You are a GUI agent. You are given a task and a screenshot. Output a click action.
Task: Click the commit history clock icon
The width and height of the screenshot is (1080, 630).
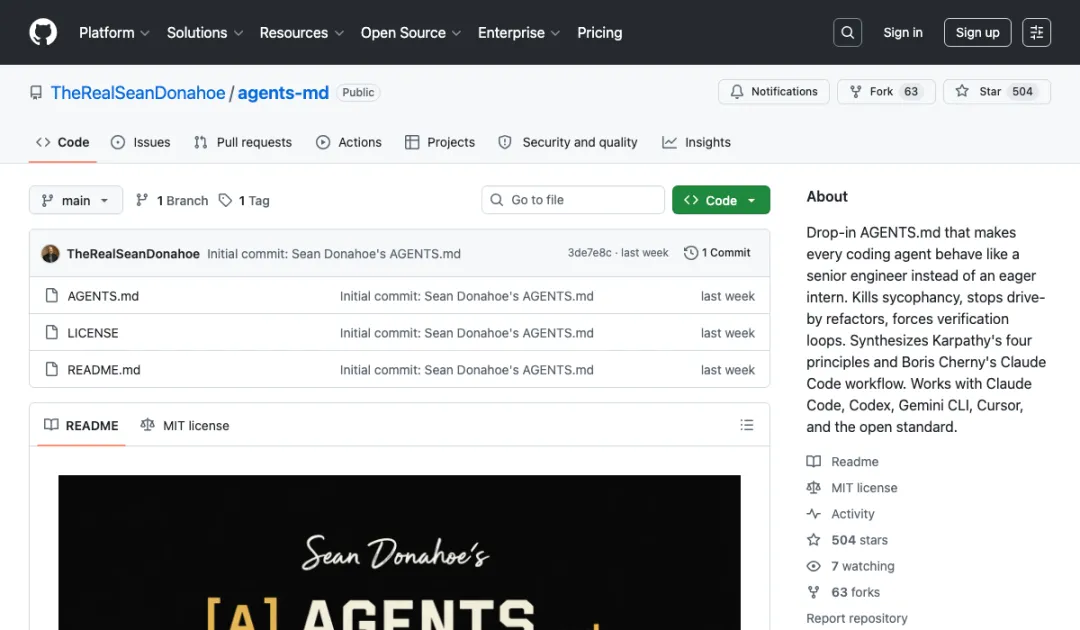click(x=691, y=253)
